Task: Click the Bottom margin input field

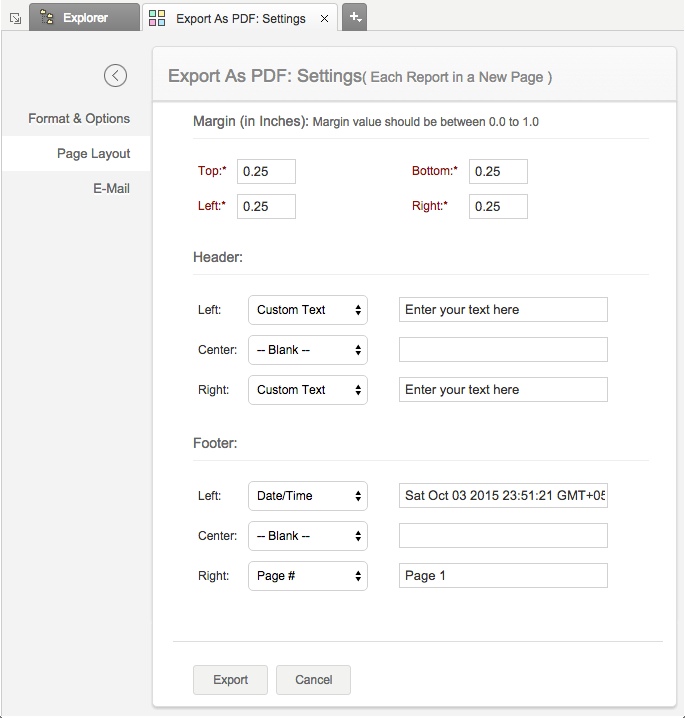Action: coord(498,171)
